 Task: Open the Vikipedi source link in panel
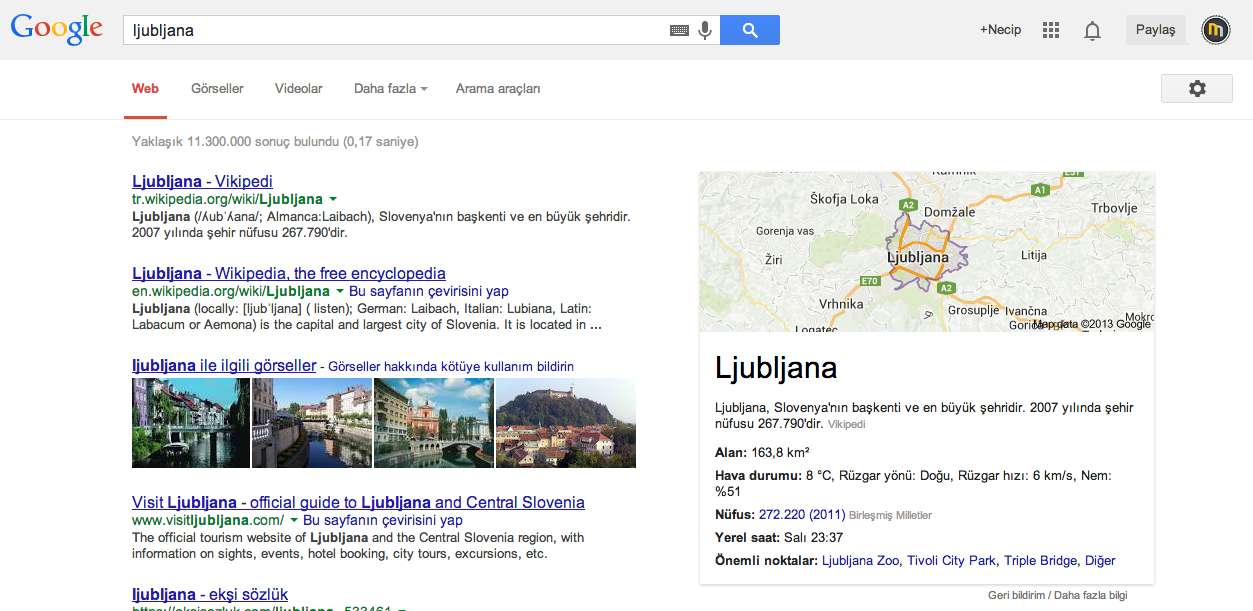tap(846, 424)
